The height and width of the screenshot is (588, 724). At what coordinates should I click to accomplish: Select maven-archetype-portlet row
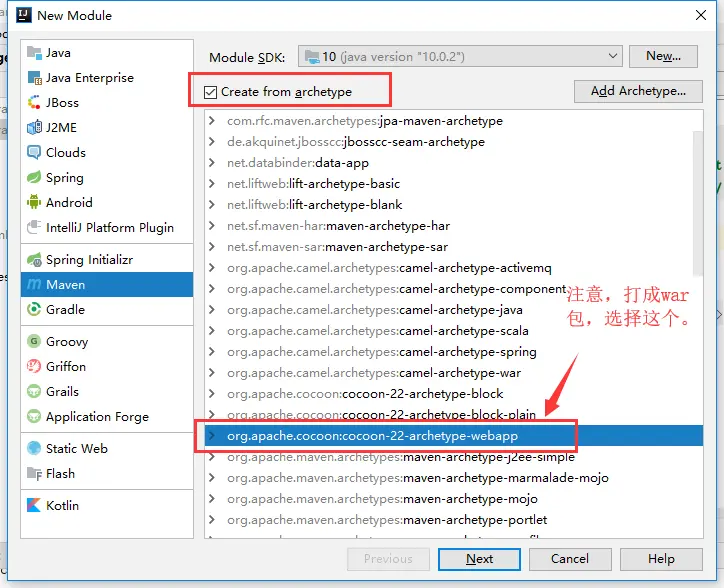[453, 520]
